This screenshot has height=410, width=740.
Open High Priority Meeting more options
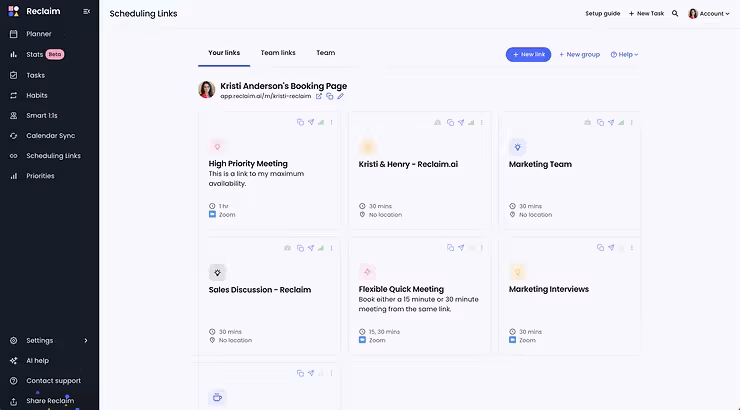(331, 122)
